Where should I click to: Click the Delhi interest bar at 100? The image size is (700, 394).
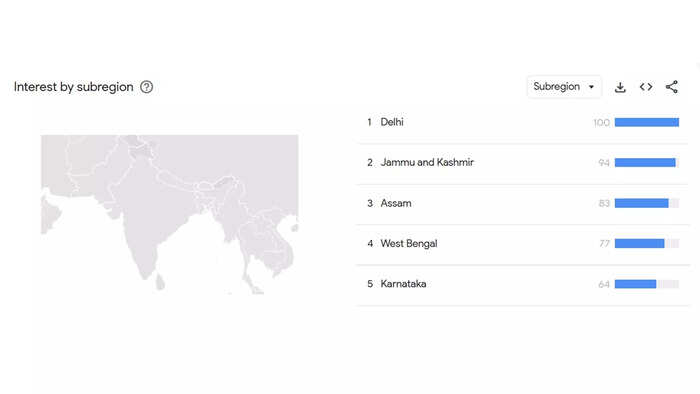[x=646, y=122]
